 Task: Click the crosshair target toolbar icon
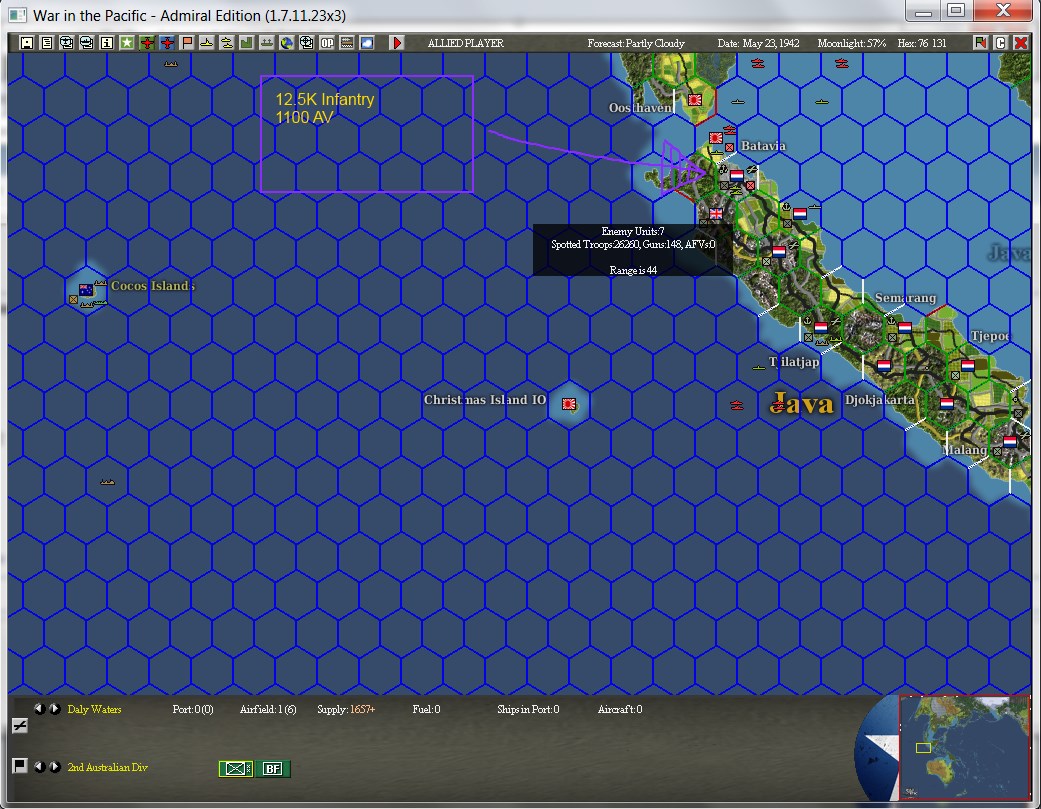click(306, 43)
